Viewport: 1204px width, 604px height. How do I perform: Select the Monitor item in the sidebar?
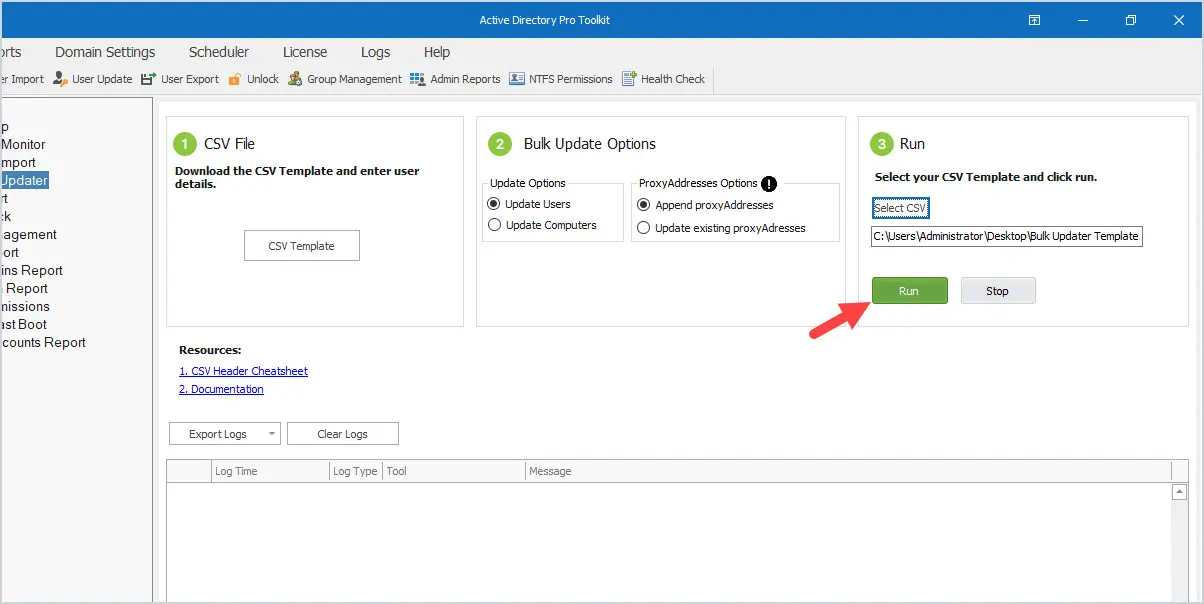(23, 144)
